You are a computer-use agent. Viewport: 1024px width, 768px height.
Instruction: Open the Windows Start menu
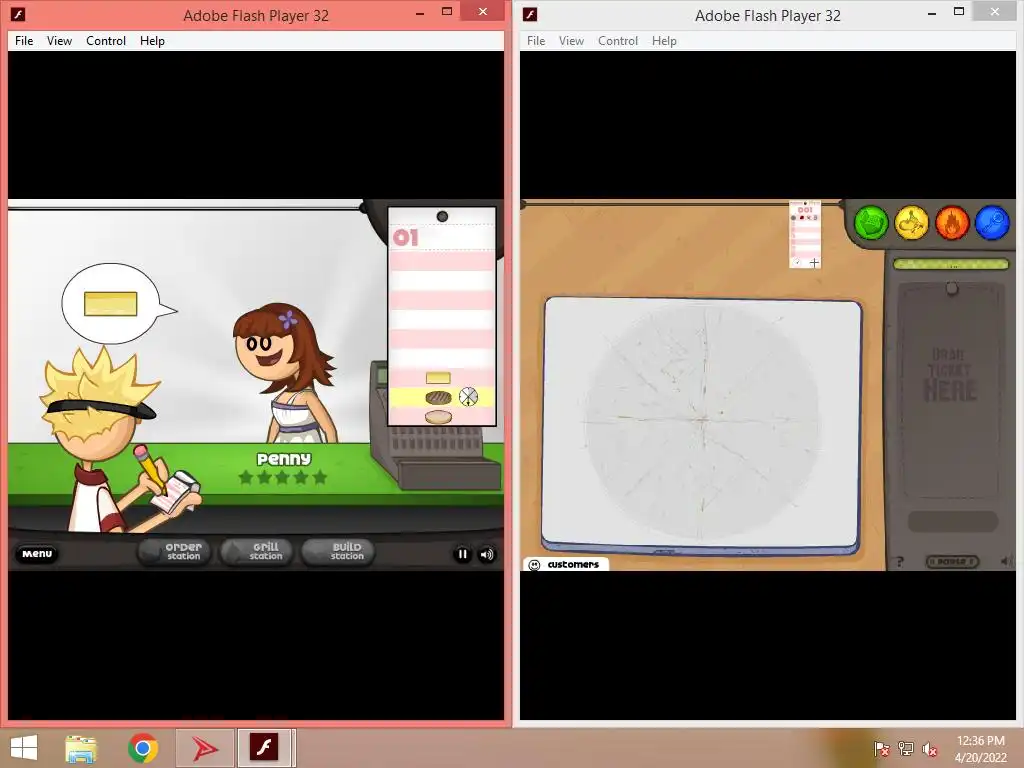pos(24,748)
